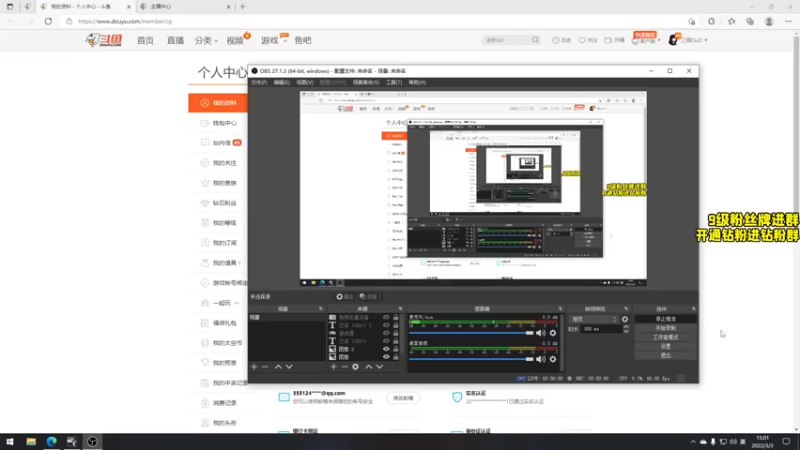Open the 视图(V) menu in OBS
The height and width of the screenshot is (450, 800).
pyautogui.click(x=305, y=82)
